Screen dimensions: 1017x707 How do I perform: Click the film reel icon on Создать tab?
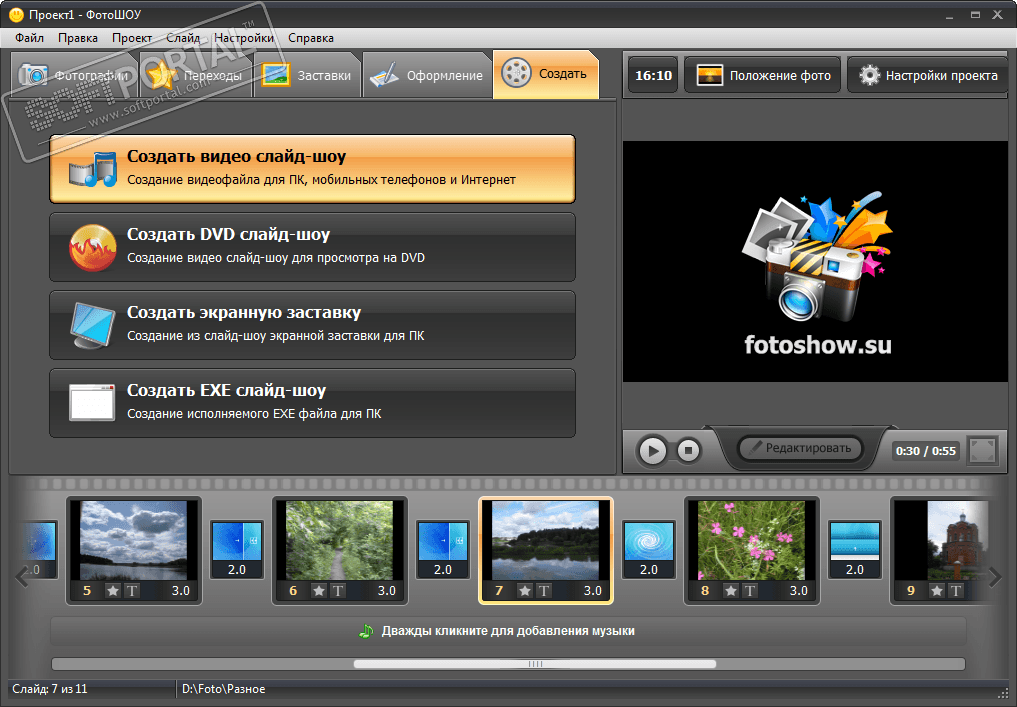[516, 73]
